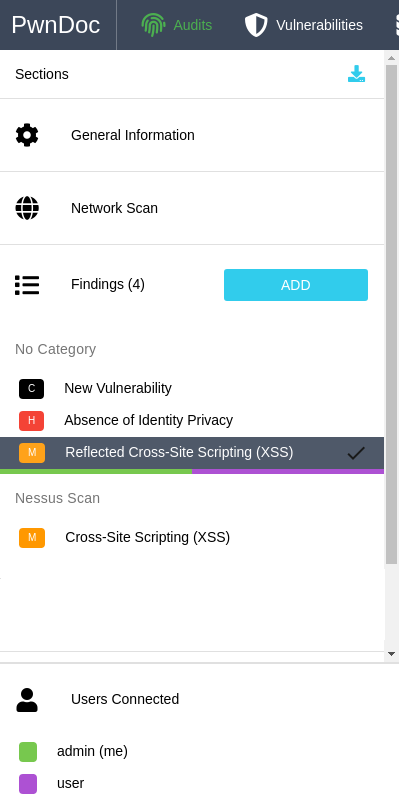Image resolution: width=399 pixels, height=803 pixels.
Task: Click the checkmark on Reflected Cross-Site Scripting finding
Action: pyautogui.click(x=356, y=453)
